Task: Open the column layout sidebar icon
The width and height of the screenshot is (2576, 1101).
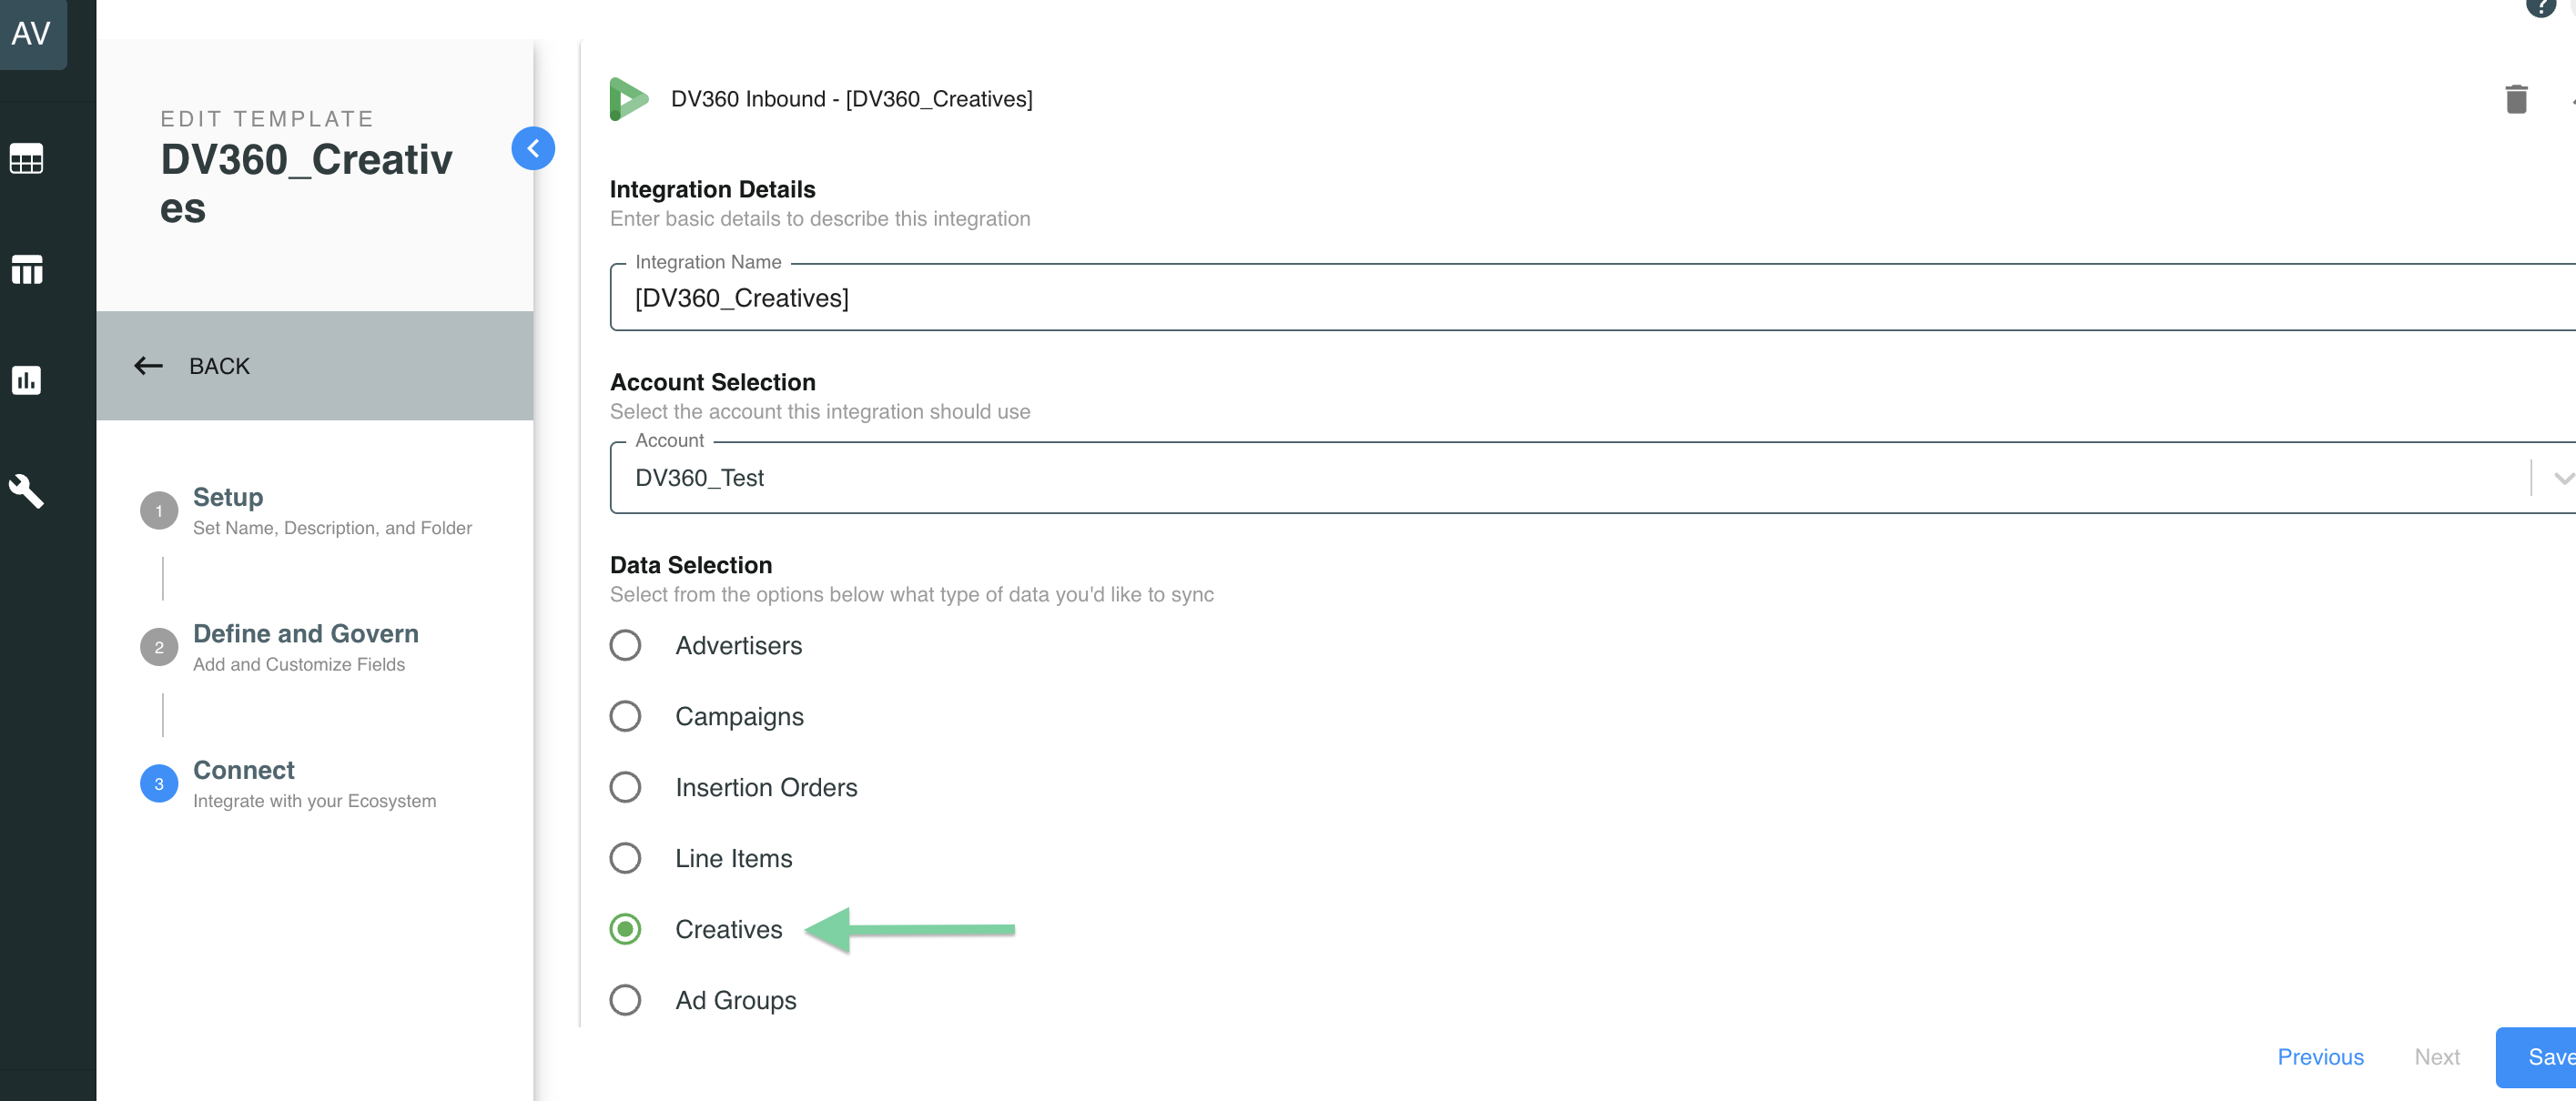Action: coord(27,269)
